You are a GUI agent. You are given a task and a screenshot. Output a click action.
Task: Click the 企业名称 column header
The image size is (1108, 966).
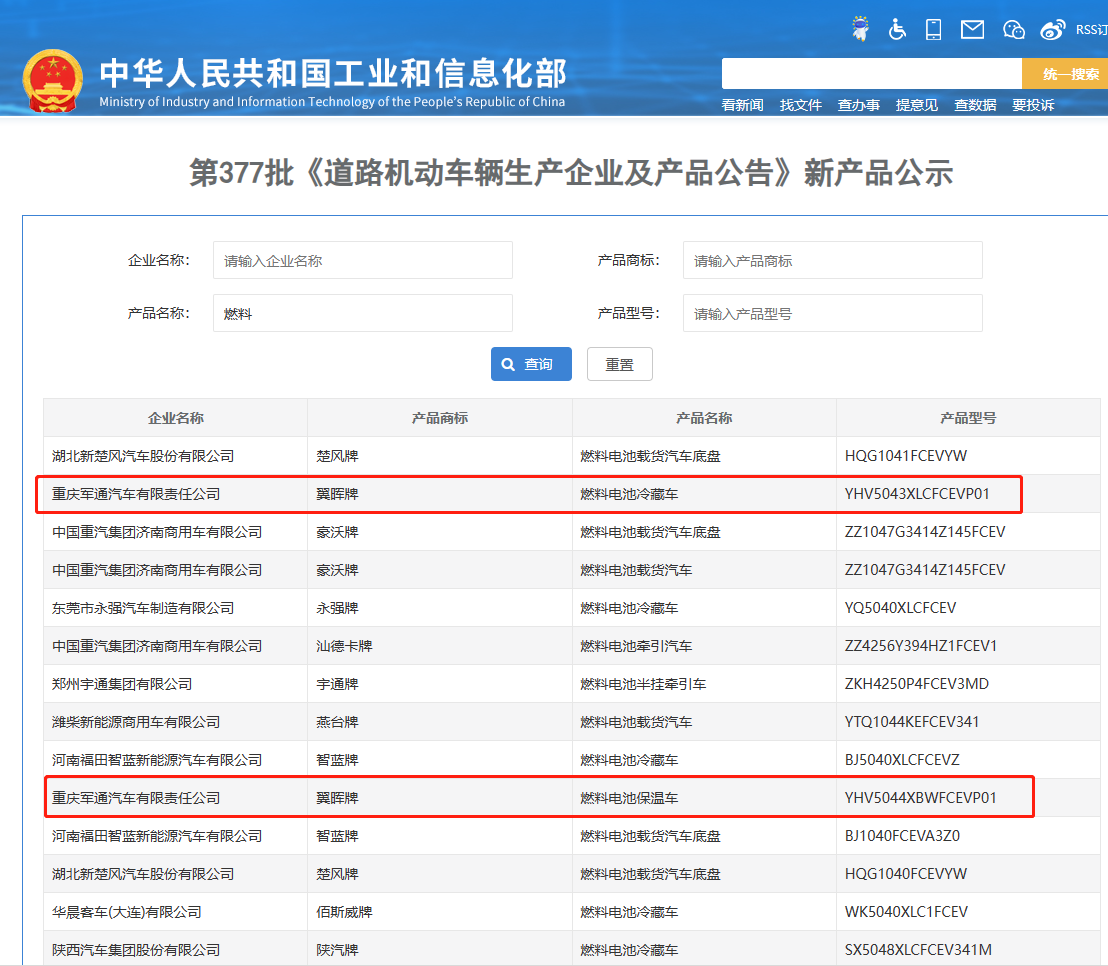175,418
